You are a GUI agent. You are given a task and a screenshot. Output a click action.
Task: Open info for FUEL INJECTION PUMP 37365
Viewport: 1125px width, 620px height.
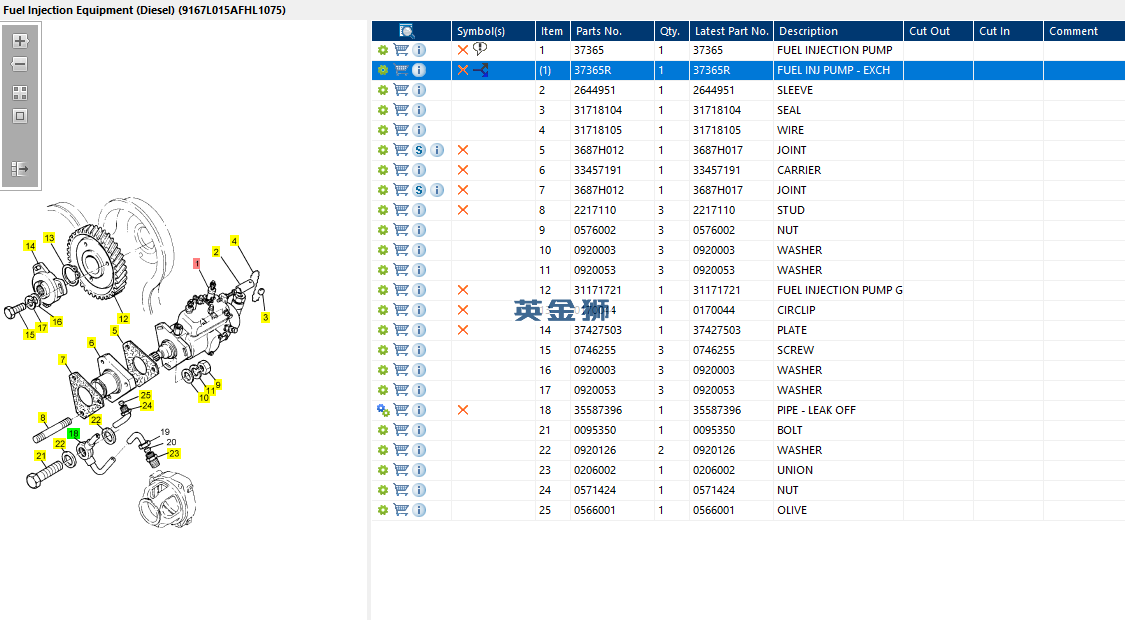coord(420,50)
